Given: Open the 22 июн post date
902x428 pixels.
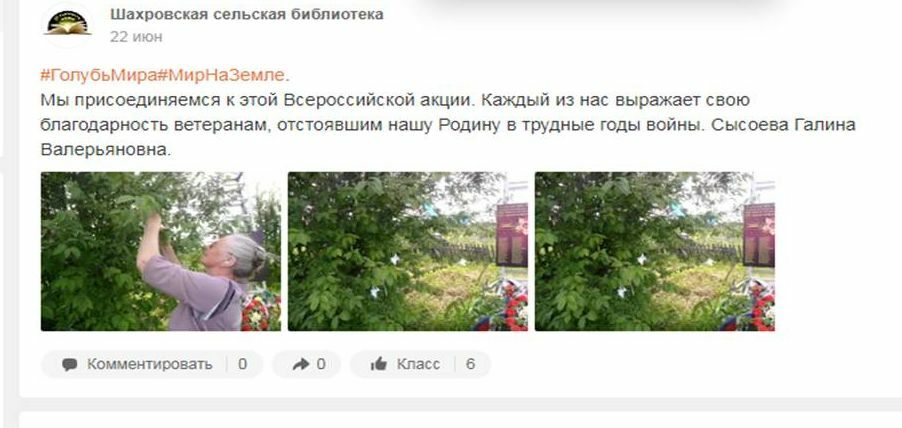Looking at the screenshot, I should 136,37.
